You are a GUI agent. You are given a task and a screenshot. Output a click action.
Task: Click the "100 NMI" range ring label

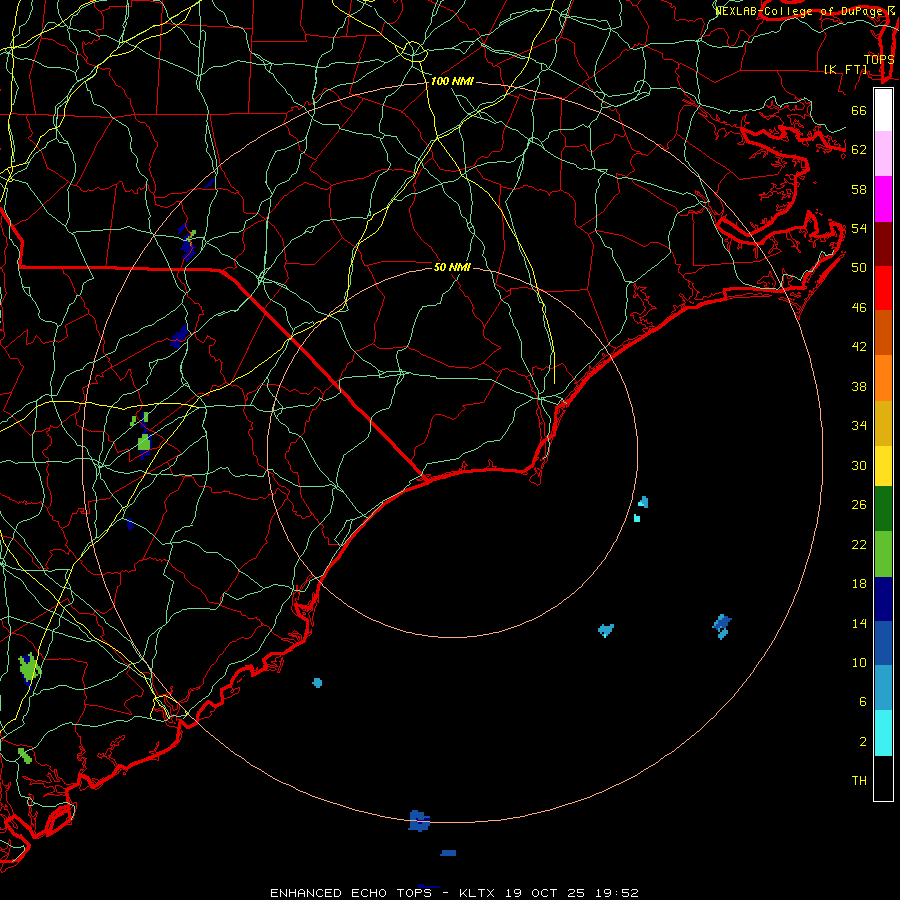coord(452,82)
